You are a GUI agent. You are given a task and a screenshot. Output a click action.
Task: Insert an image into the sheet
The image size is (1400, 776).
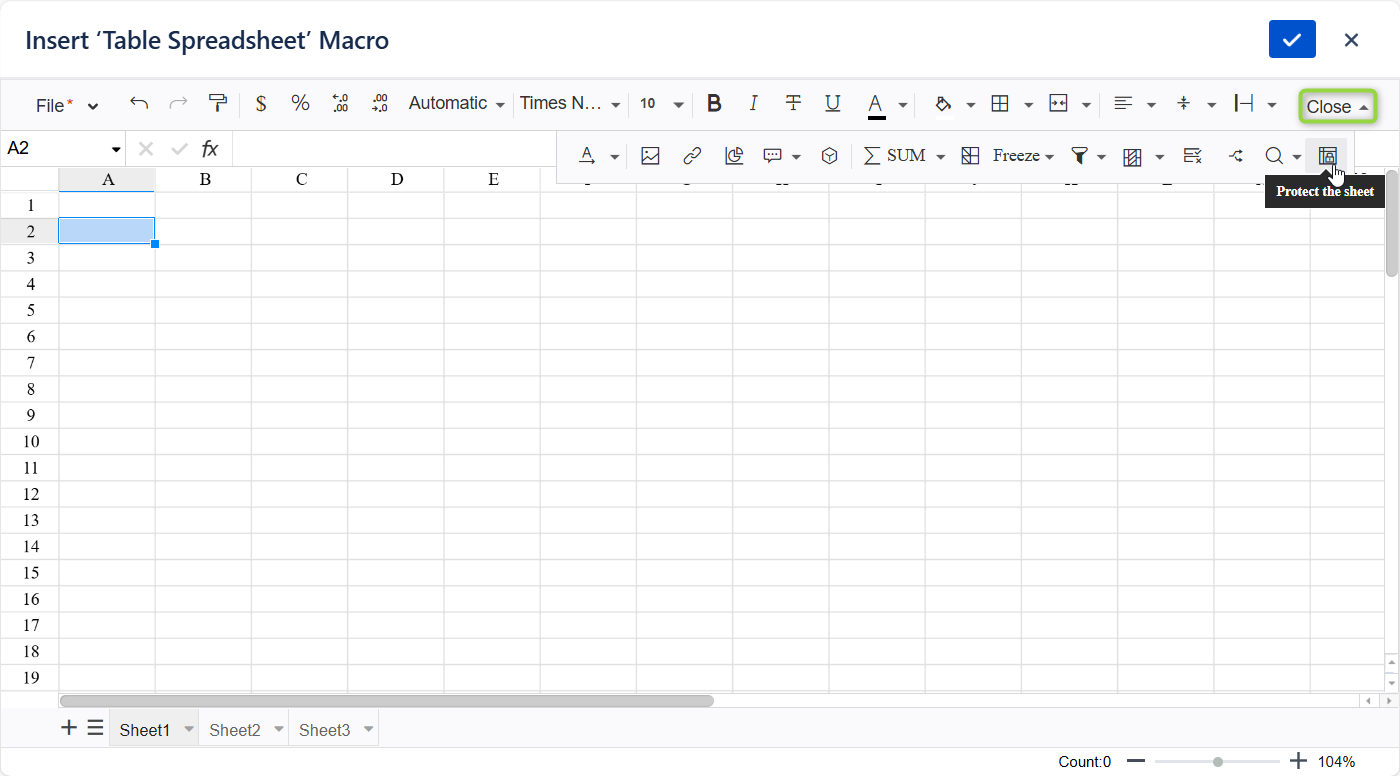coord(650,156)
